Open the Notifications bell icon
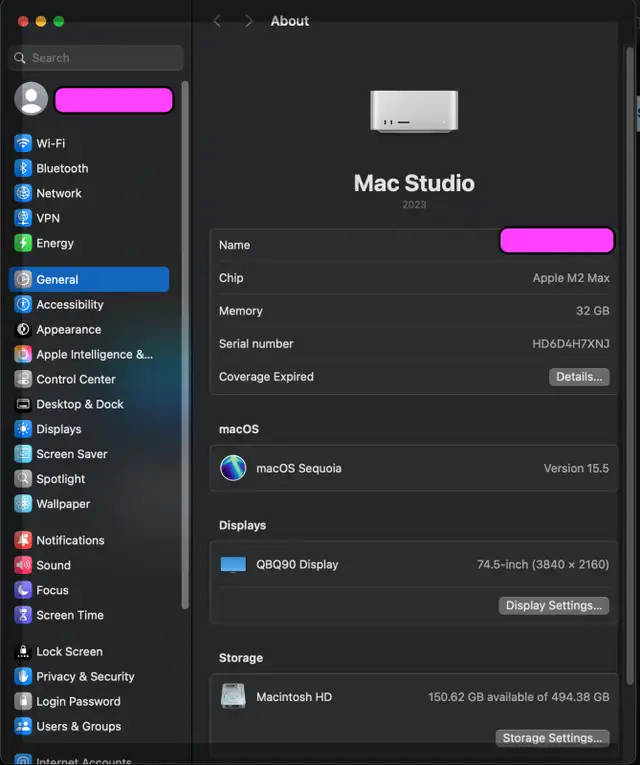The height and width of the screenshot is (765, 640). point(23,540)
